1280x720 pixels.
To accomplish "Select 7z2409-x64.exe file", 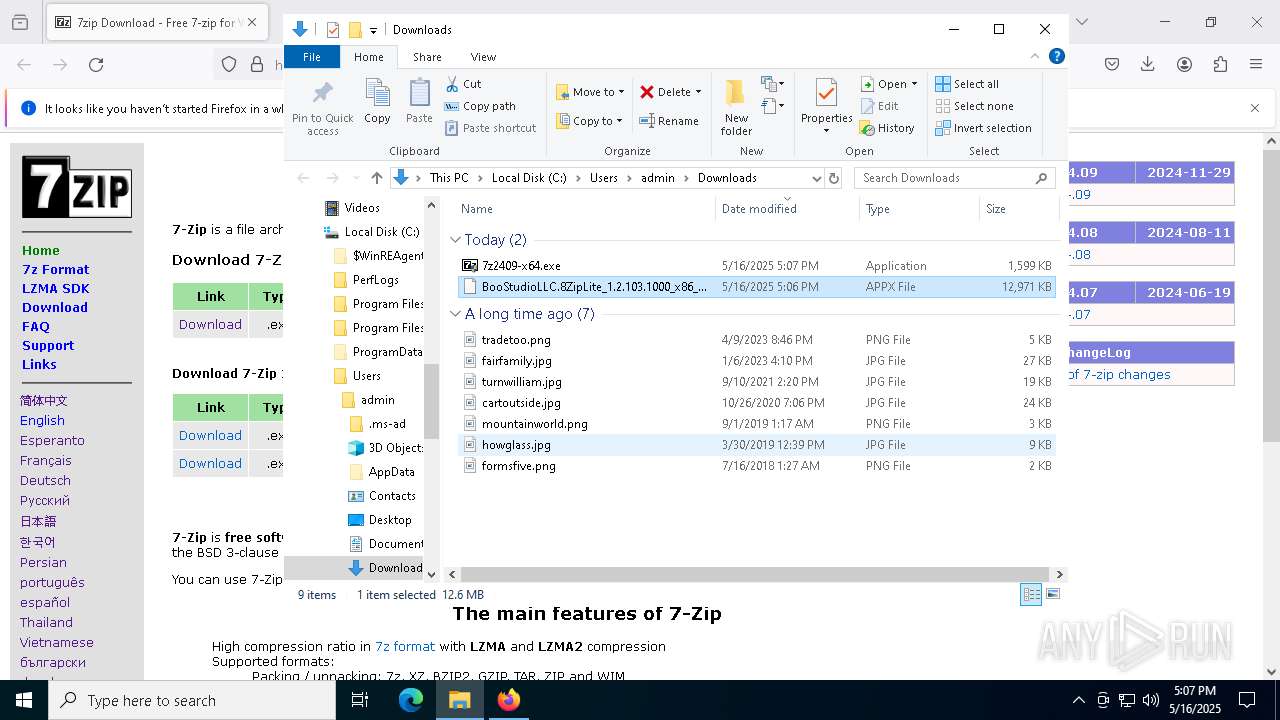I will click(x=757, y=266).
